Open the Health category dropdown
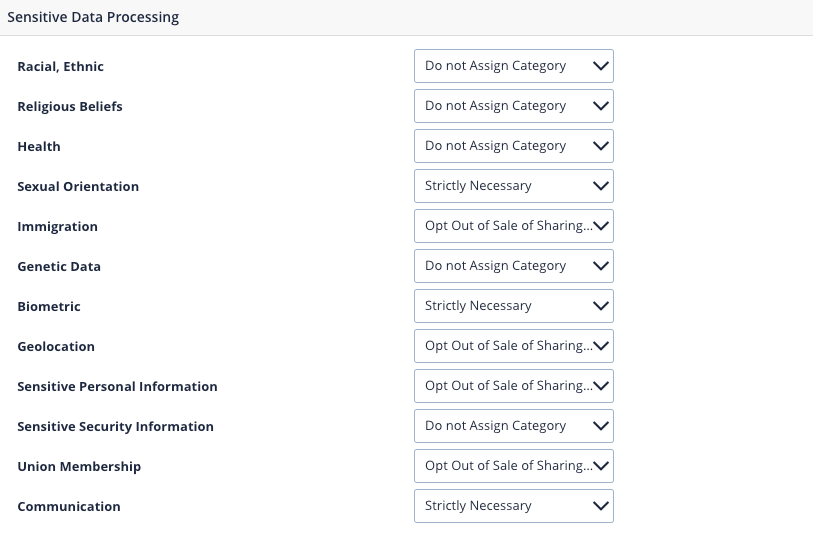The height and width of the screenshot is (536, 813). pyautogui.click(x=513, y=146)
